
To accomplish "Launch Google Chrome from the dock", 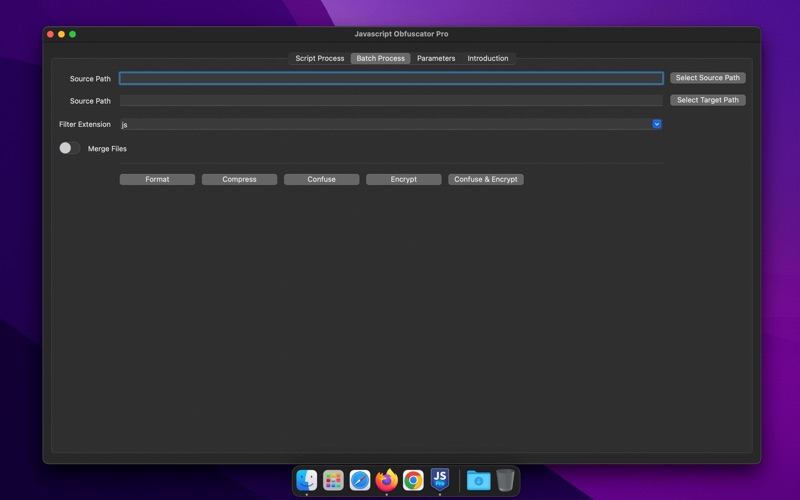I will pos(413,480).
